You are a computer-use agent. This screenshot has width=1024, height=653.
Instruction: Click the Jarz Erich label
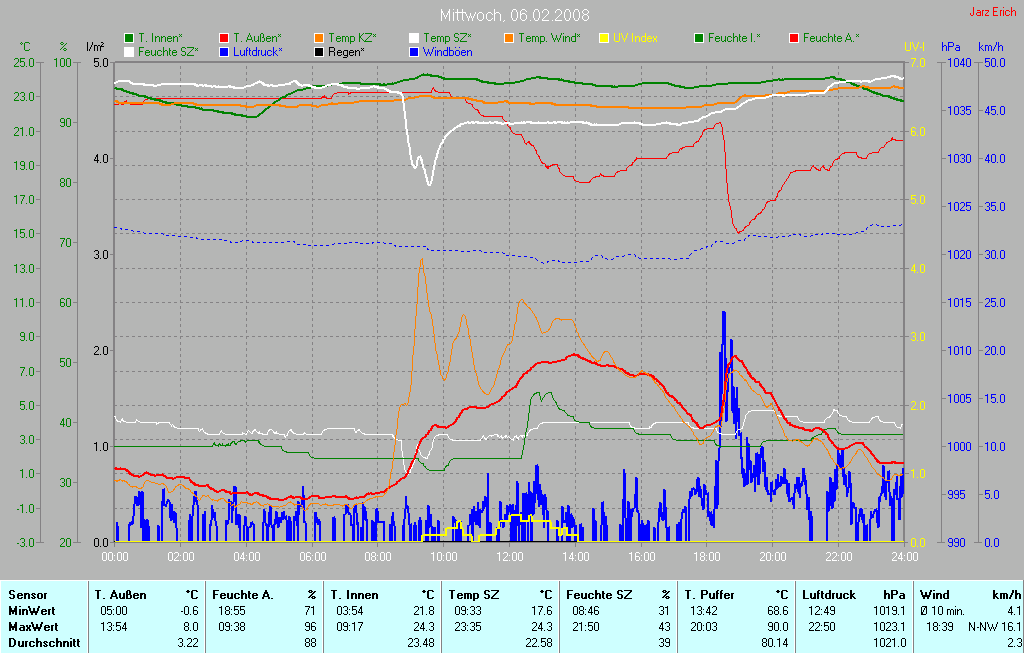993,12
